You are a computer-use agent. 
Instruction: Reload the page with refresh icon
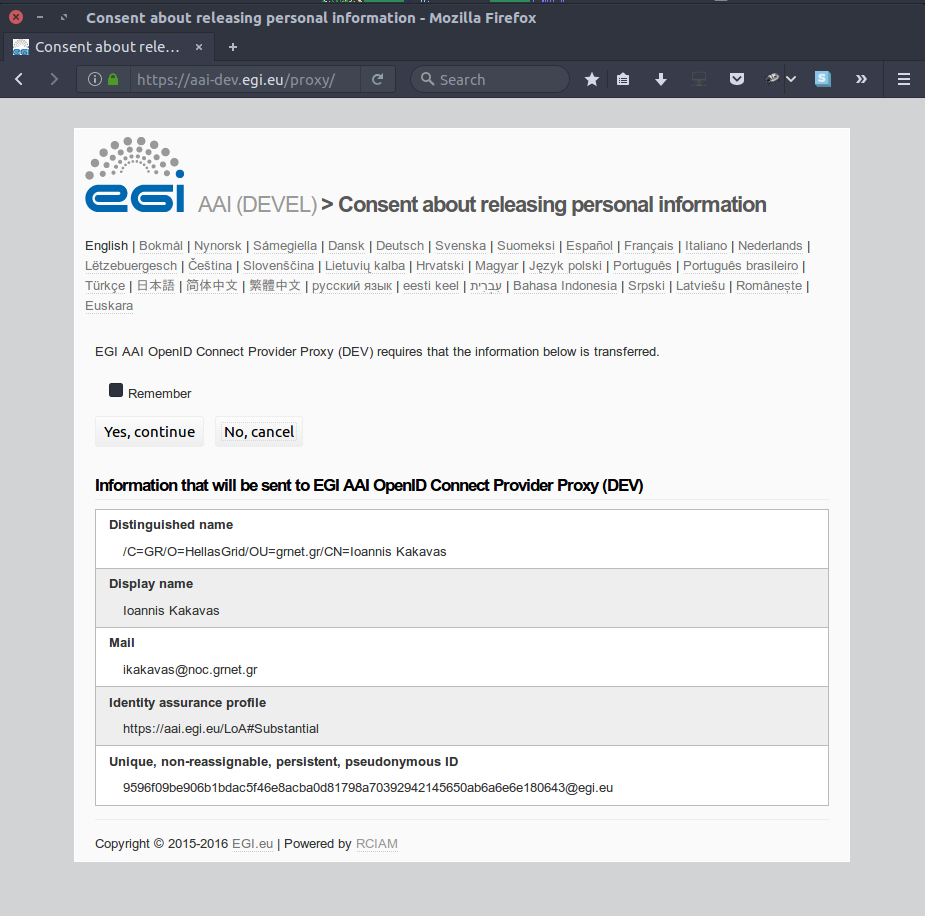[x=377, y=80]
